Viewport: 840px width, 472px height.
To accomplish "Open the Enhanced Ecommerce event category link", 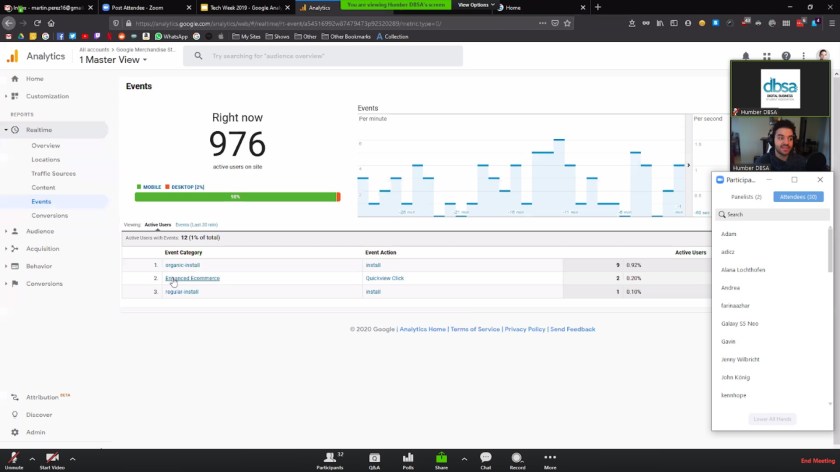I will point(192,278).
